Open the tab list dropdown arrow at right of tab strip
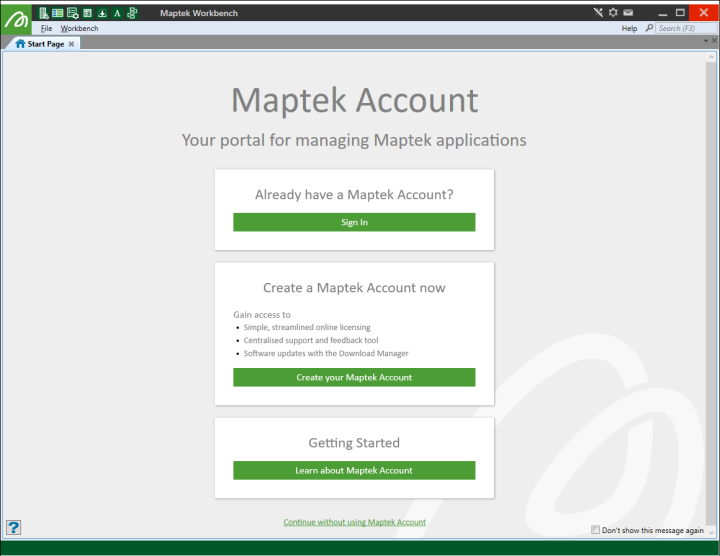Image resolution: width=720 pixels, height=556 pixels. click(706, 41)
